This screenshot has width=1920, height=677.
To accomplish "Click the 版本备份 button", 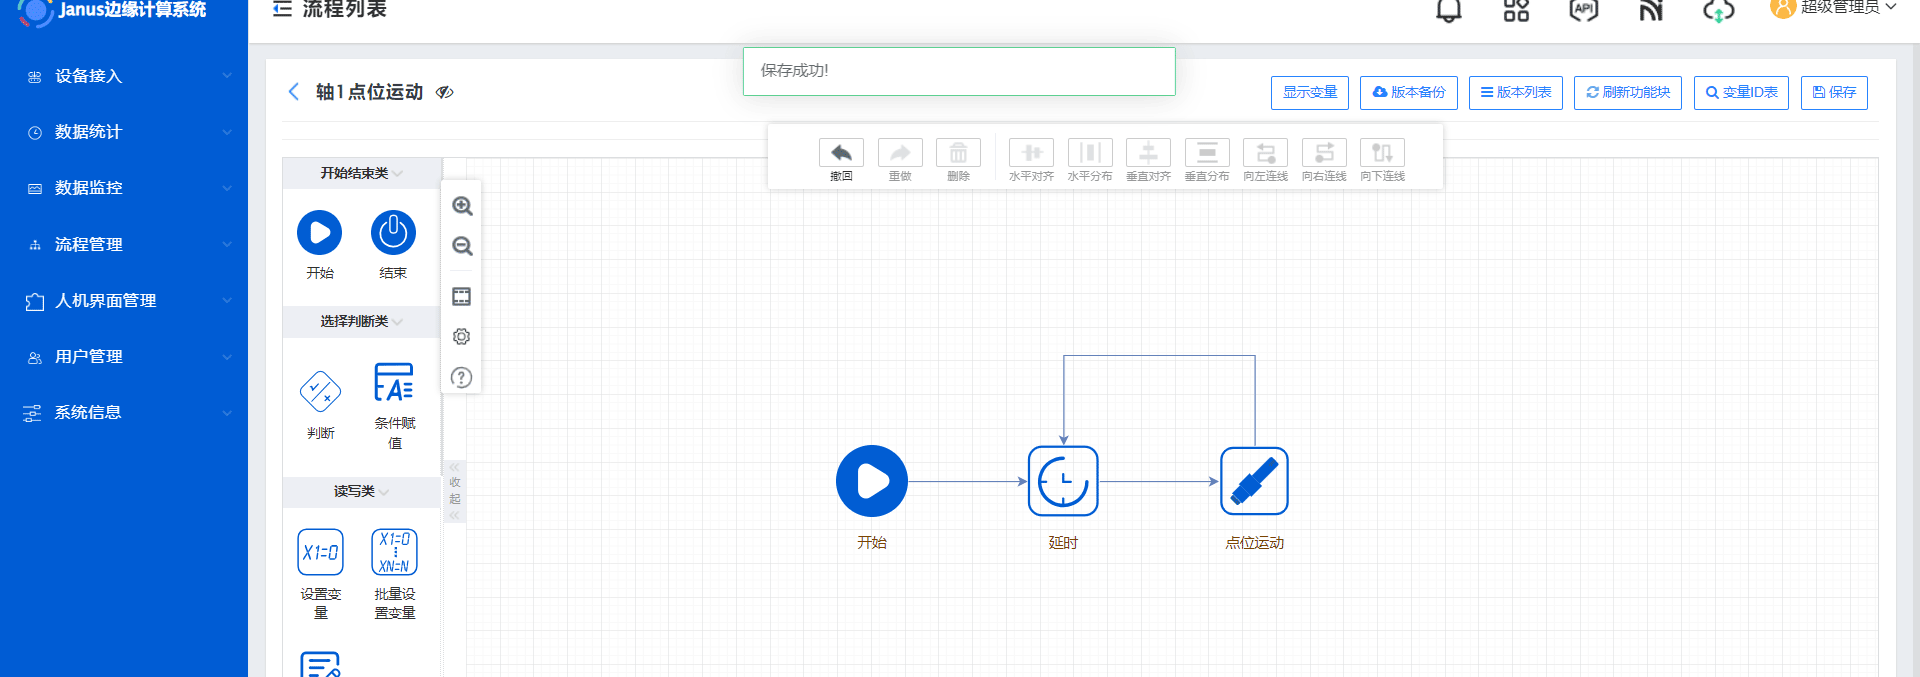I will click(1408, 92).
